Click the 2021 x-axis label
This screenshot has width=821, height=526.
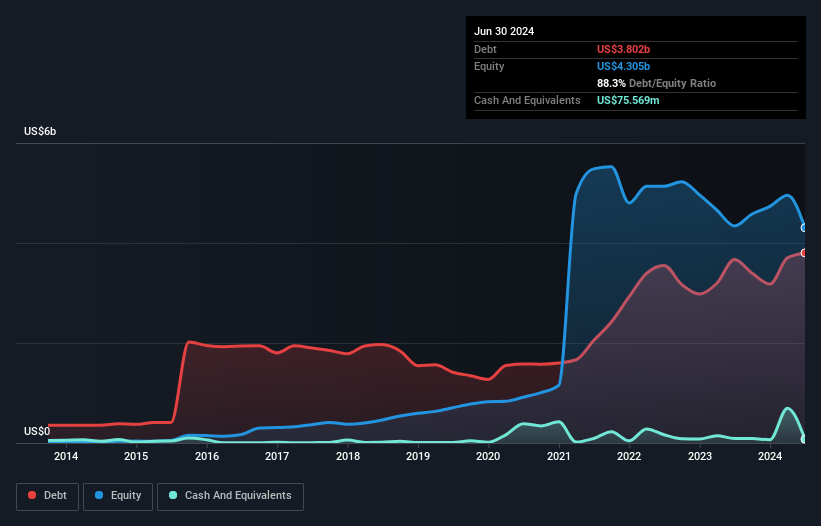[559, 456]
